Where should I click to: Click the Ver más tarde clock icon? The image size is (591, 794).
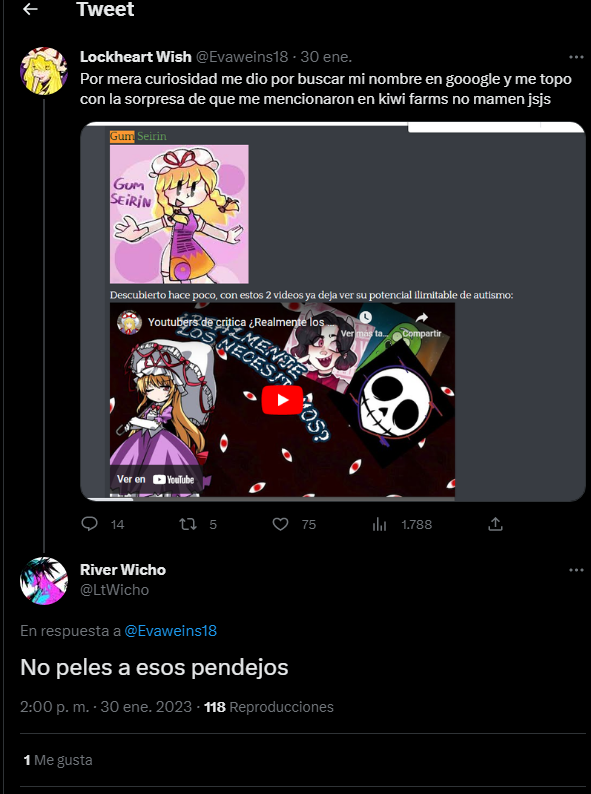[x=365, y=317]
